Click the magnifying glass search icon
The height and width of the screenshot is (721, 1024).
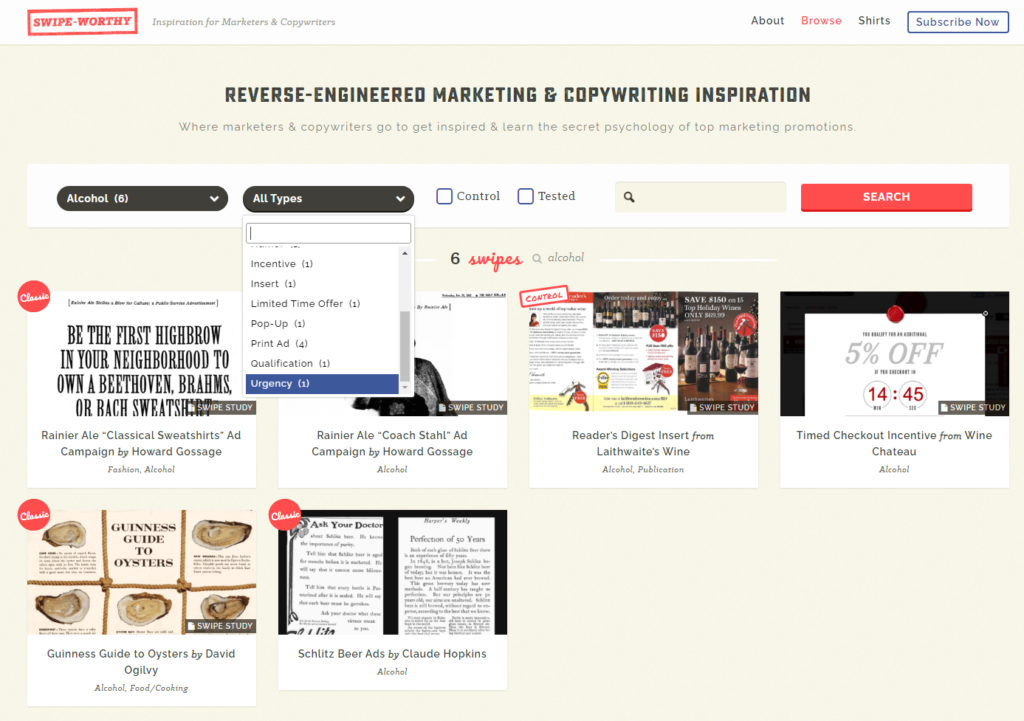[x=630, y=197]
